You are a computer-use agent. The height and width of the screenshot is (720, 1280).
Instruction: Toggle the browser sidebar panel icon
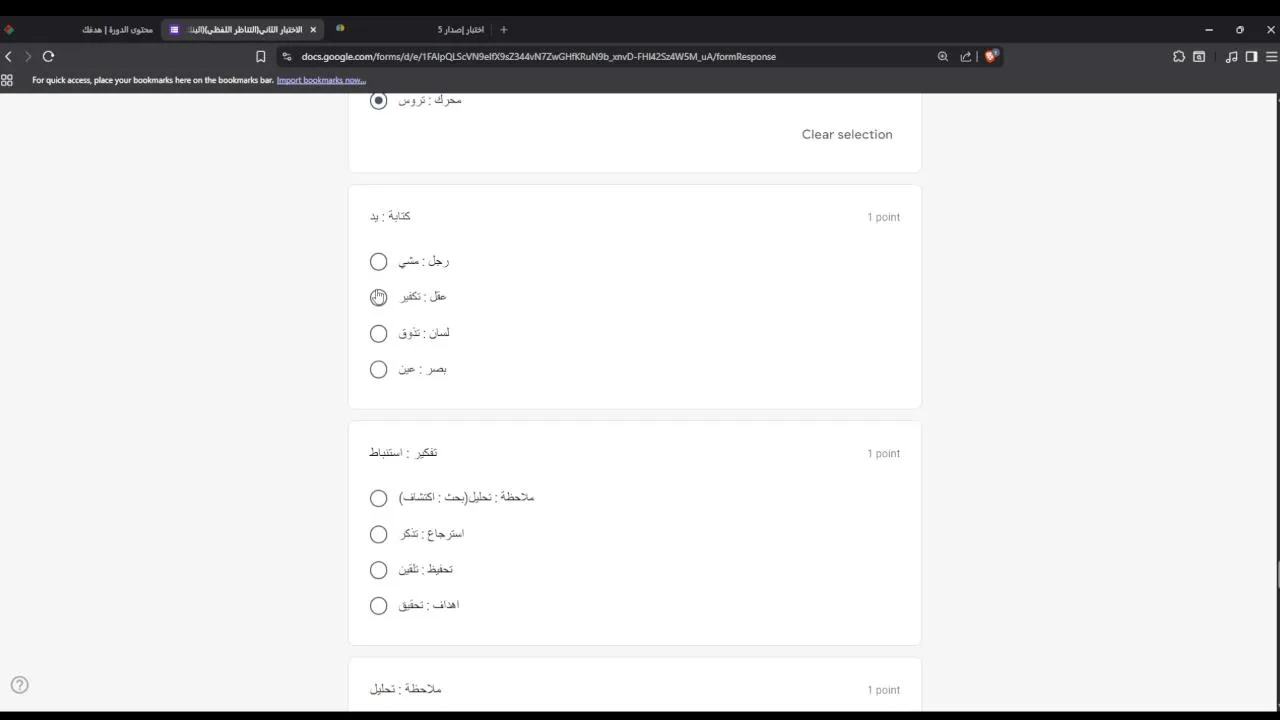1251,57
